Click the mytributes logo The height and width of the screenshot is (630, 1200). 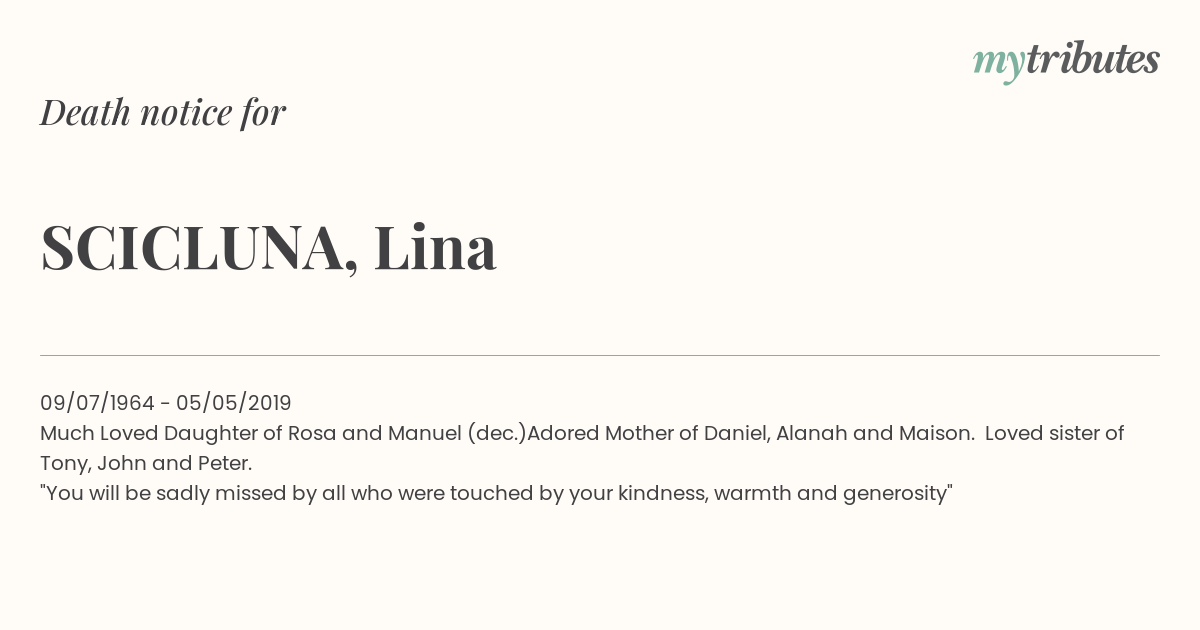[1066, 60]
